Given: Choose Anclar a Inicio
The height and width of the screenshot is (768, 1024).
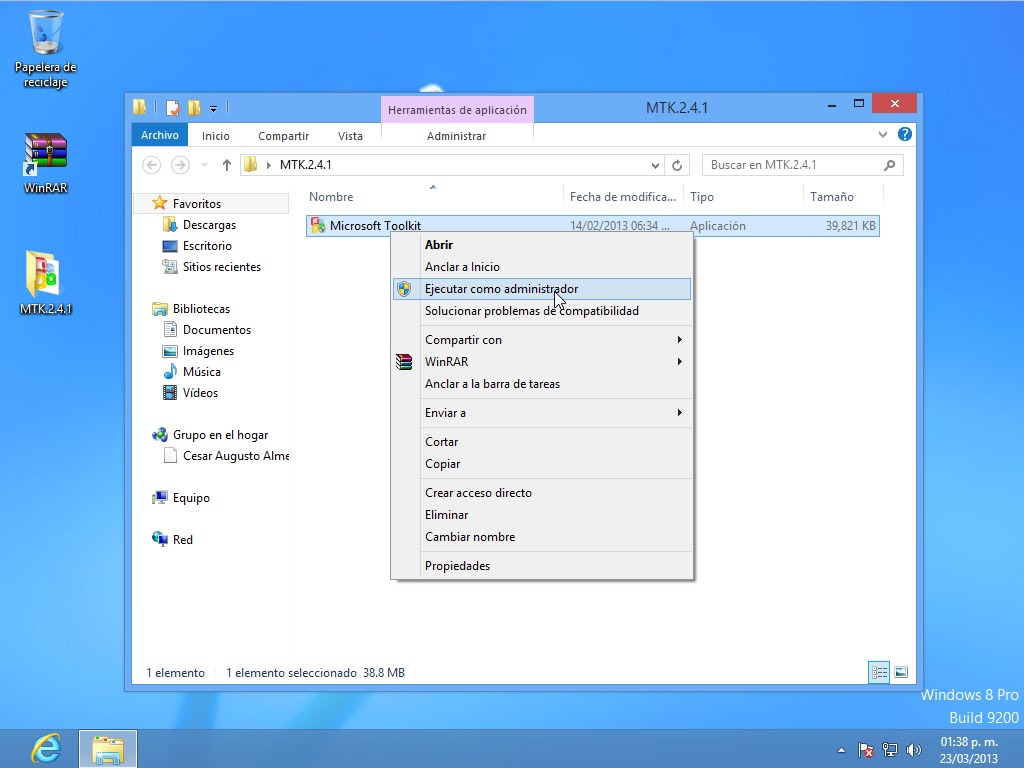Looking at the screenshot, I should 542,266.
